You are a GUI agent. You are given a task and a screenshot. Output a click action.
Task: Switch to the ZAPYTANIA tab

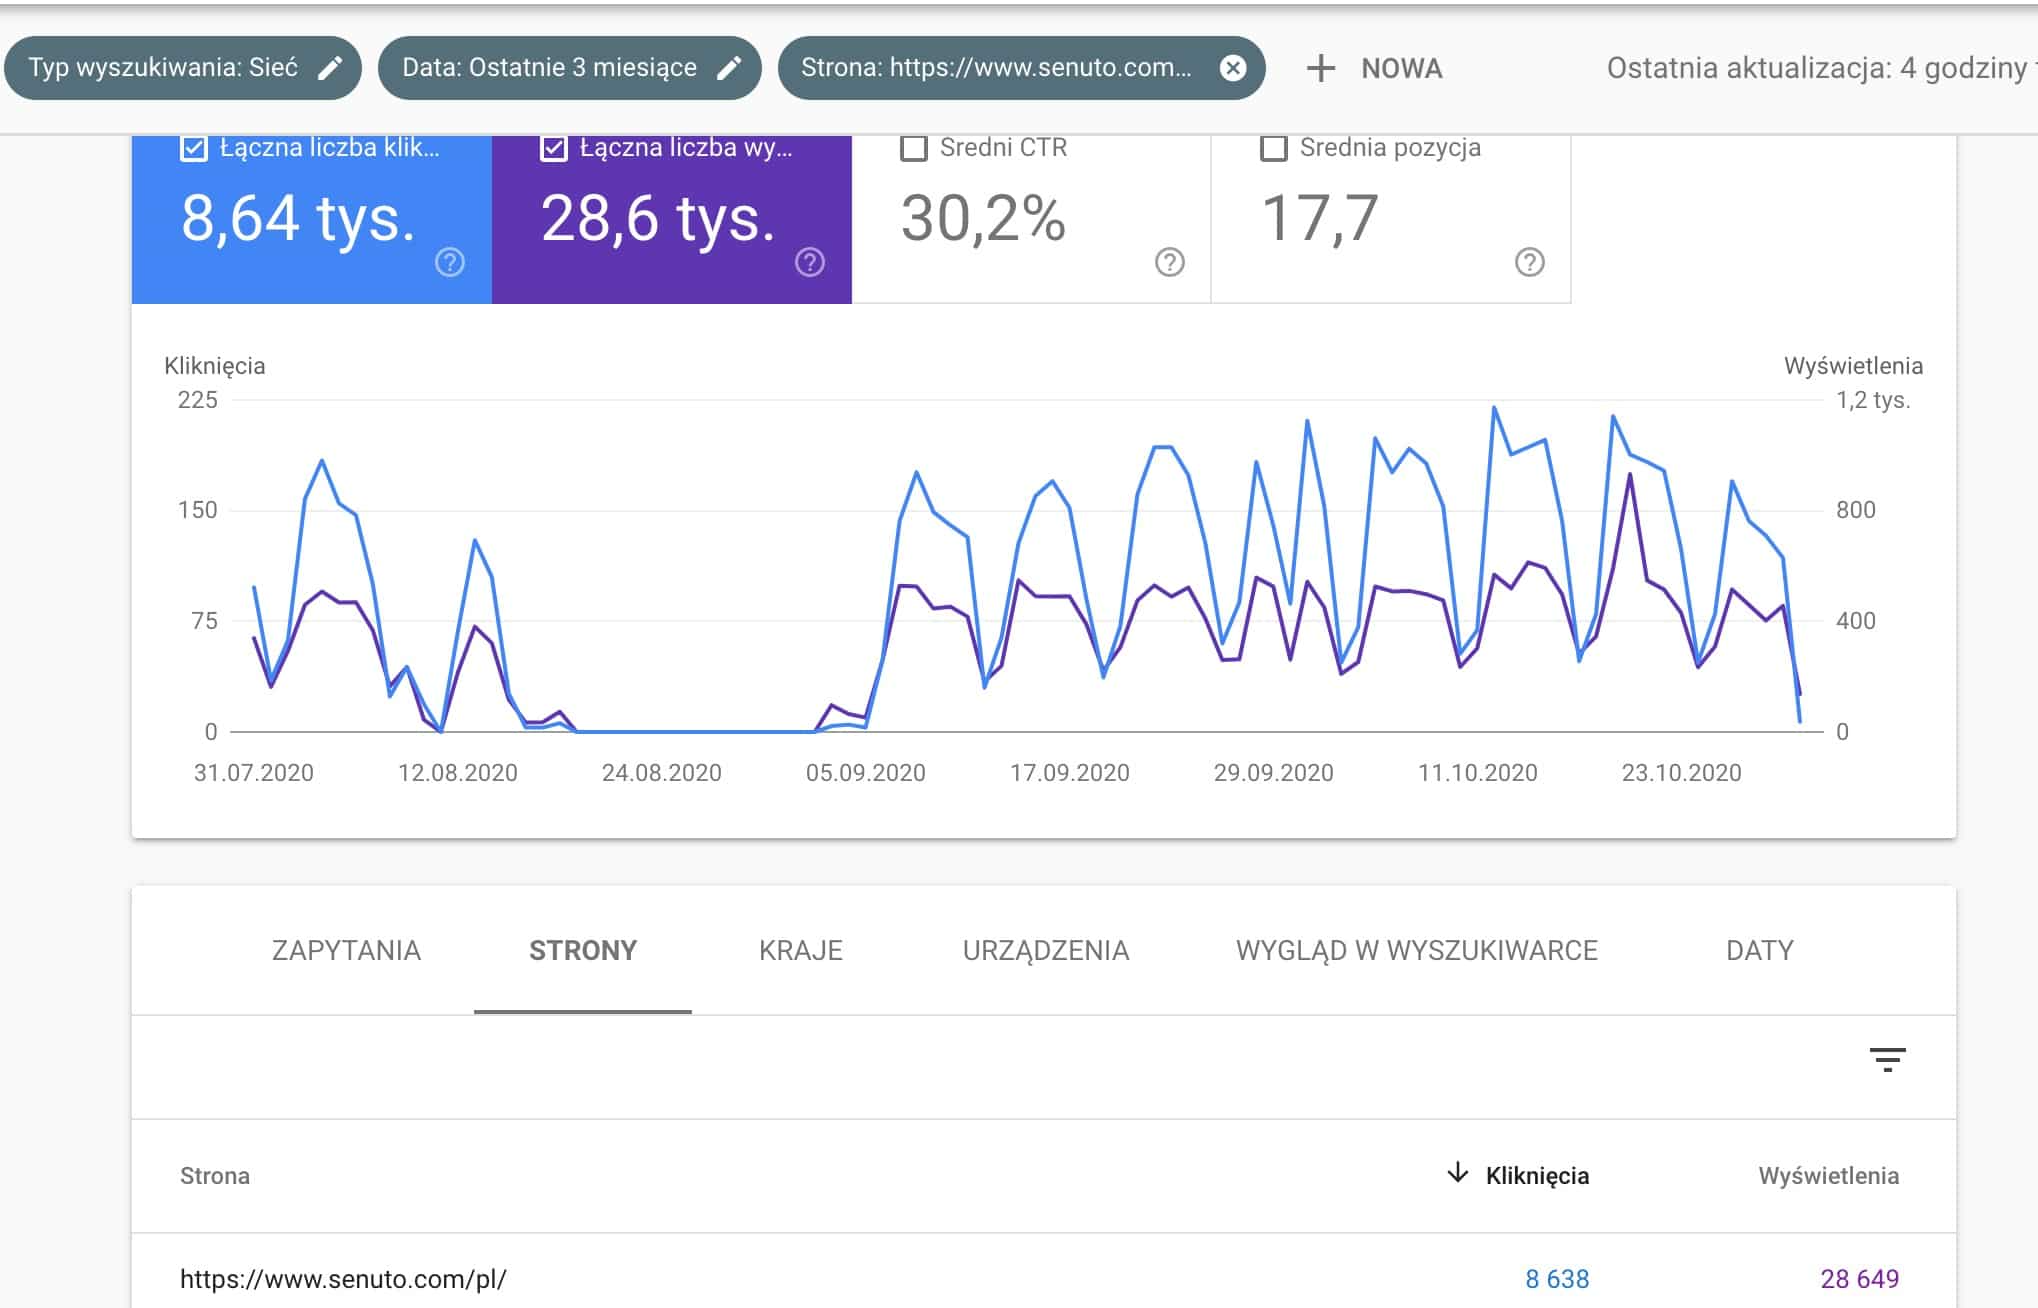tap(346, 950)
